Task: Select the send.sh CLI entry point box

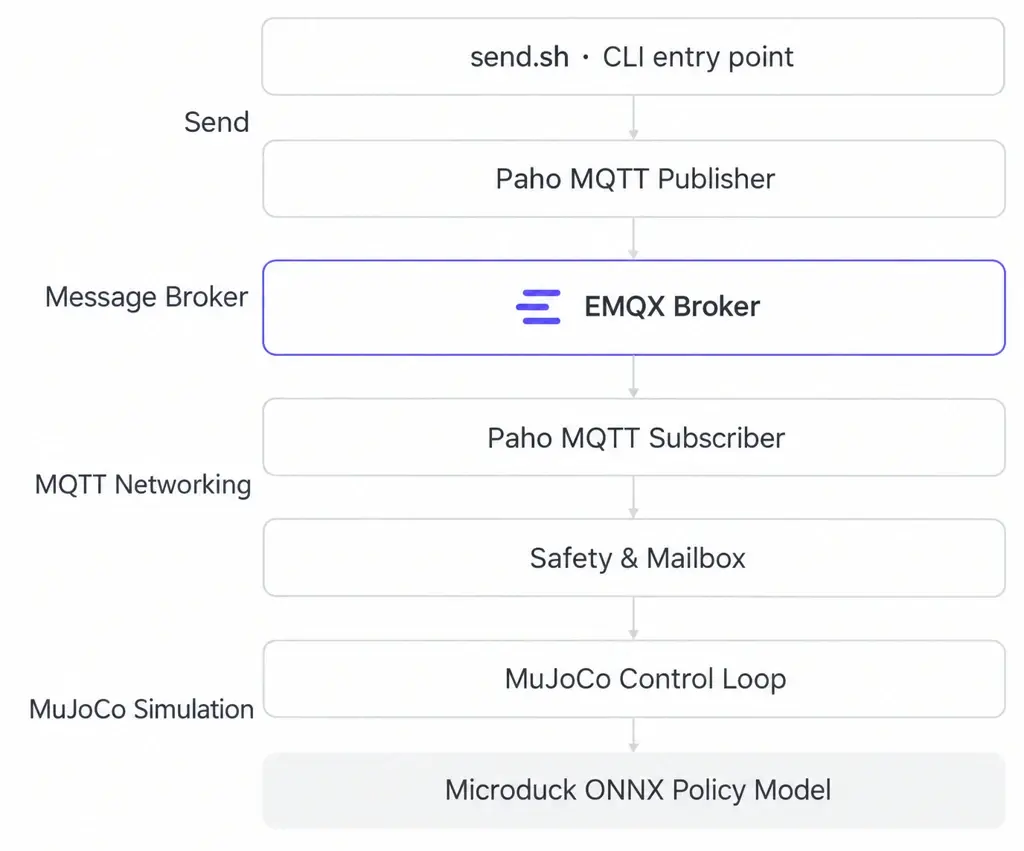Action: tap(633, 57)
